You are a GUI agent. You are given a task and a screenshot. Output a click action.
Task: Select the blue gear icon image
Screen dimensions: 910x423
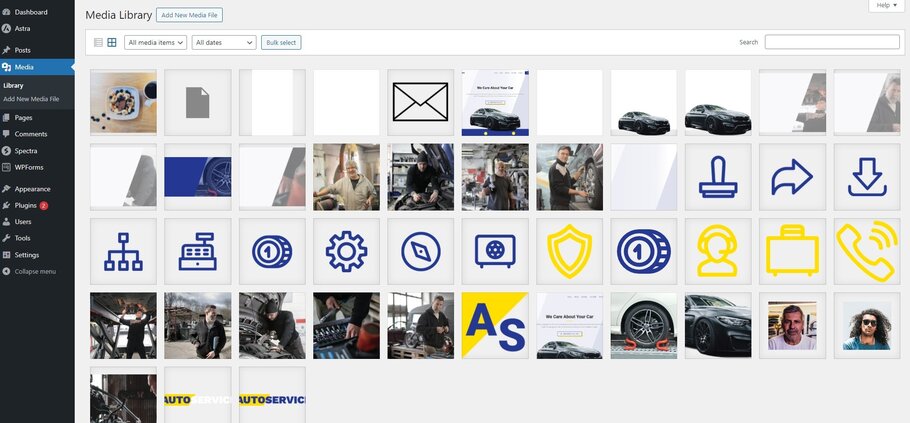point(346,251)
